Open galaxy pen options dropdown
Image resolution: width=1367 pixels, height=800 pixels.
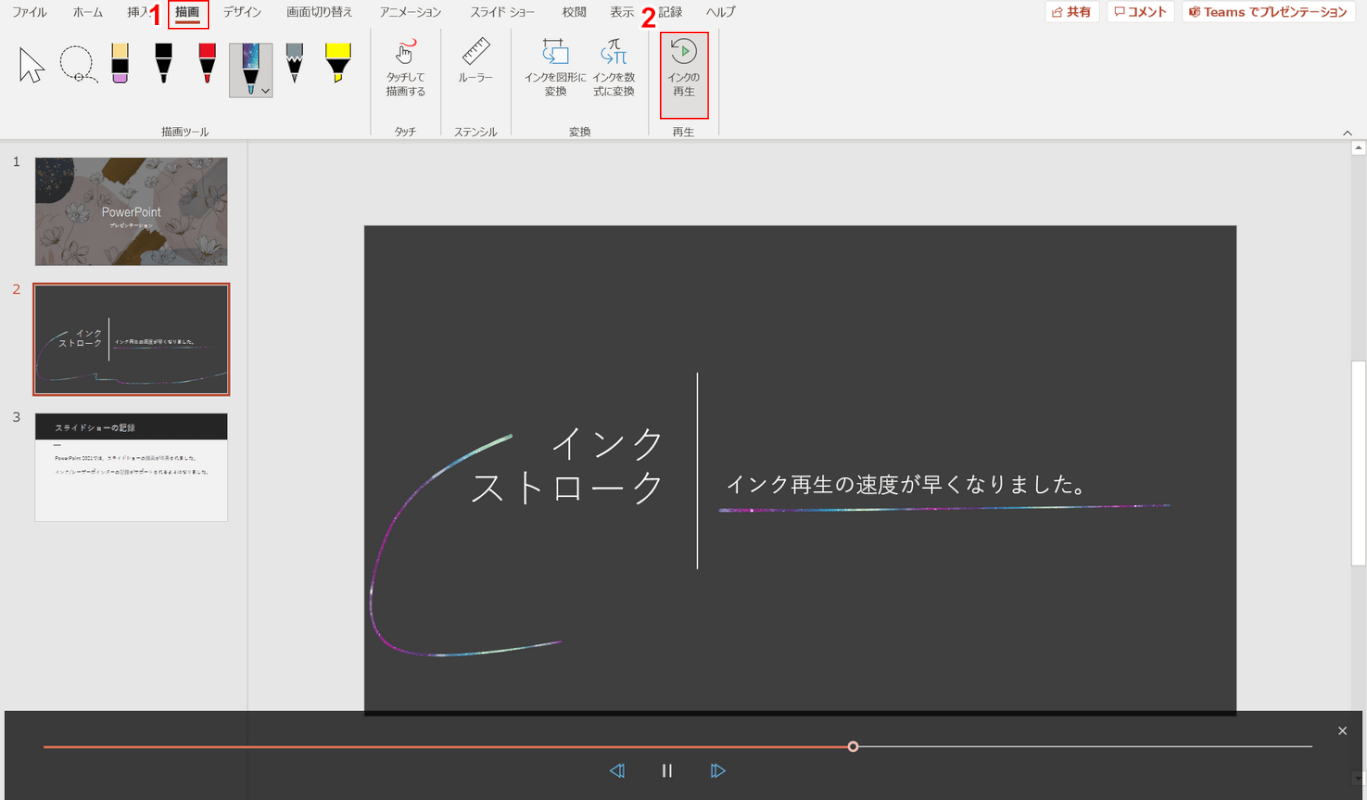click(265, 91)
